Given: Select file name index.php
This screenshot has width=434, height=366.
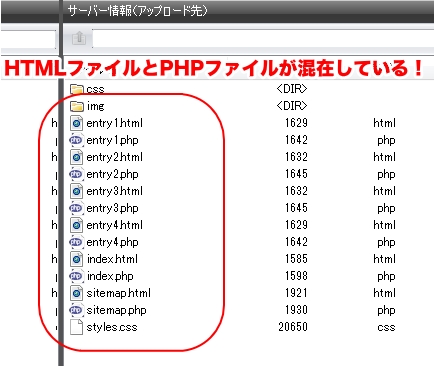Looking at the screenshot, I should point(110,276).
